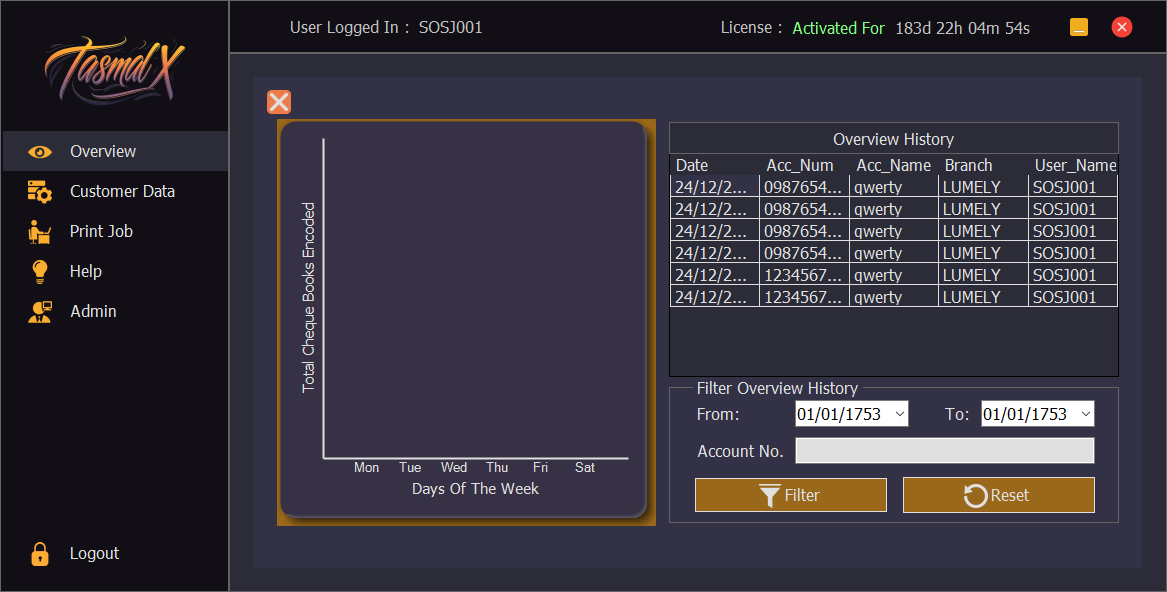The width and height of the screenshot is (1167, 592).
Task: Click the Overview eye icon in sidebar
Action: click(40, 152)
